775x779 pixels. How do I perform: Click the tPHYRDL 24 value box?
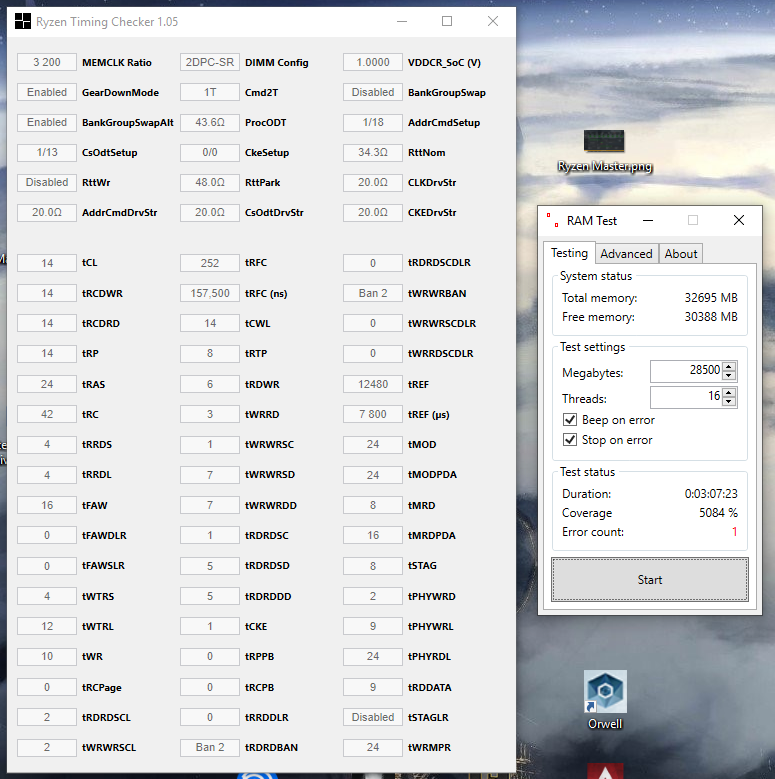373,656
